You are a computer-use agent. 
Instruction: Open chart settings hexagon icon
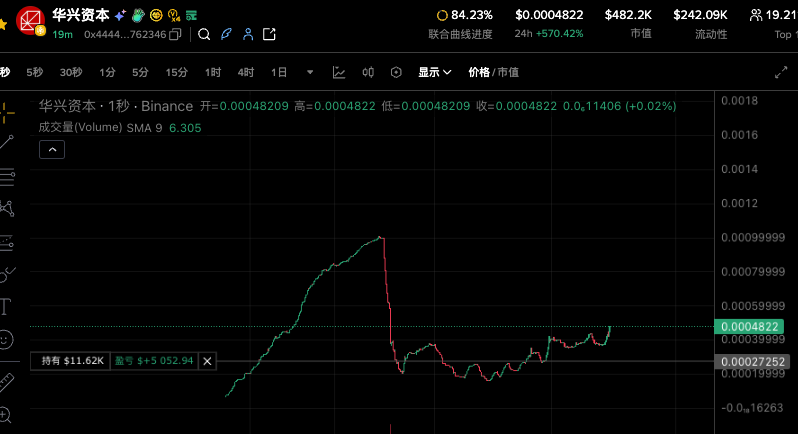click(x=396, y=72)
